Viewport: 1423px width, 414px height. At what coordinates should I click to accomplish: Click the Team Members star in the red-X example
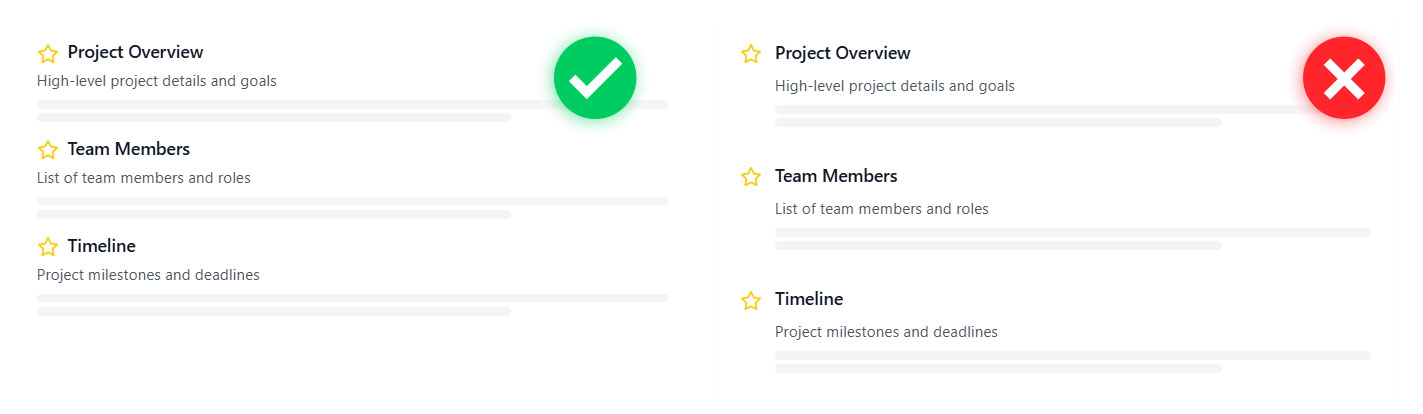click(x=751, y=177)
